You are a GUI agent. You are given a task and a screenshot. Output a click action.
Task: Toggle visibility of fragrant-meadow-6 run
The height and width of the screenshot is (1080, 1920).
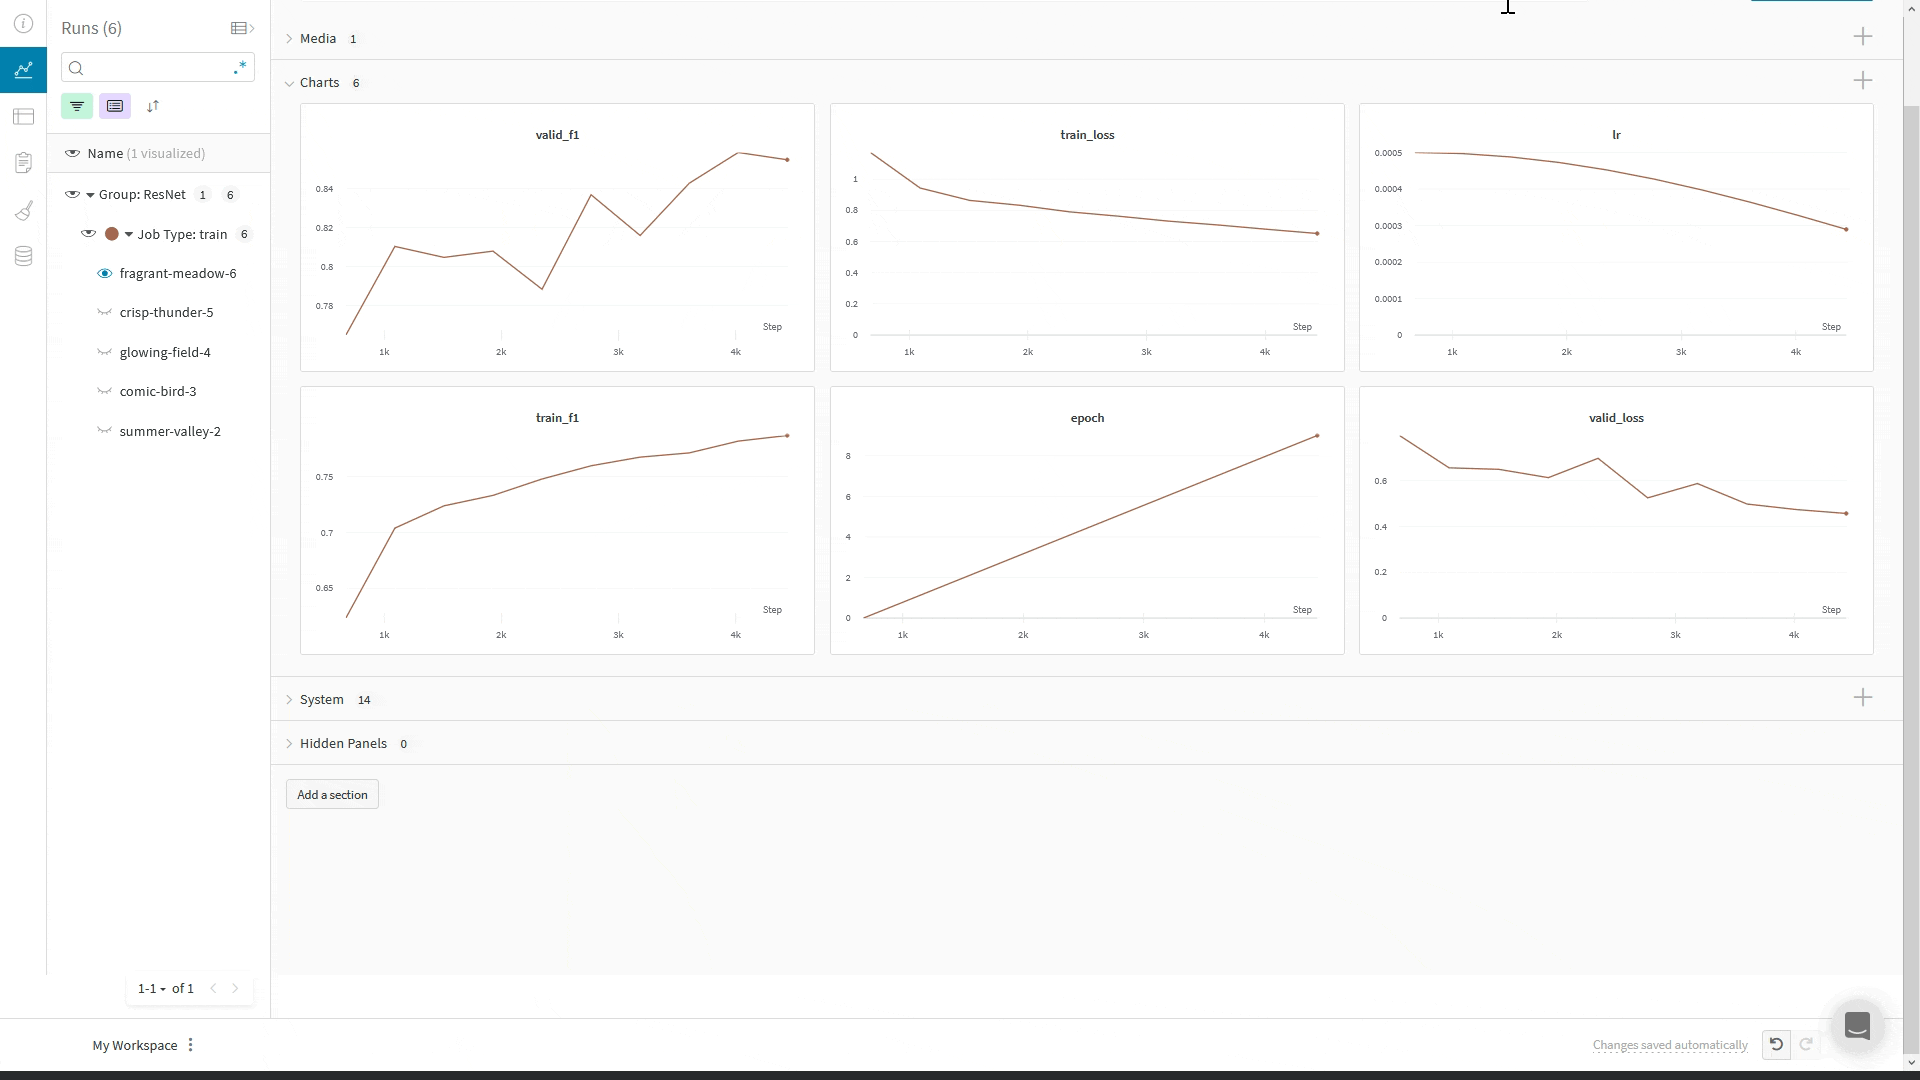coord(105,273)
